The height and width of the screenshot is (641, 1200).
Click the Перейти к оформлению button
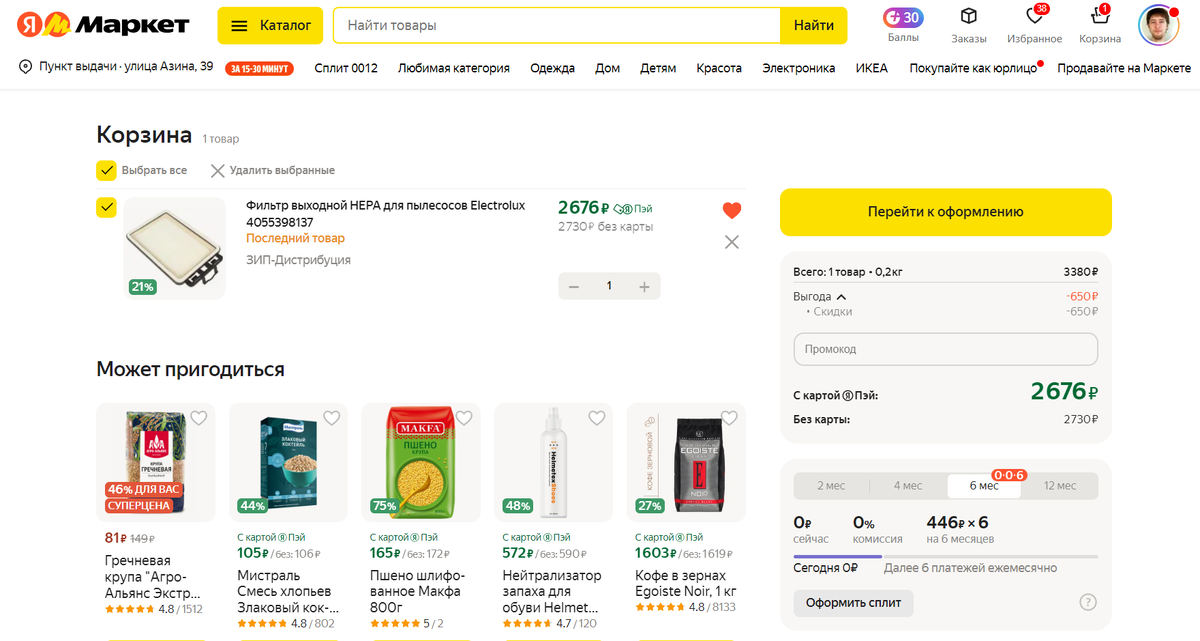click(945, 212)
